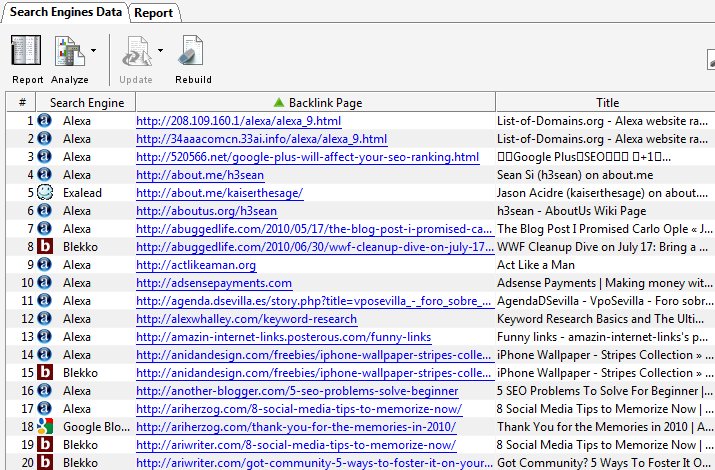Click the Update toolbar icon
715x470 pixels.
tap(135, 54)
